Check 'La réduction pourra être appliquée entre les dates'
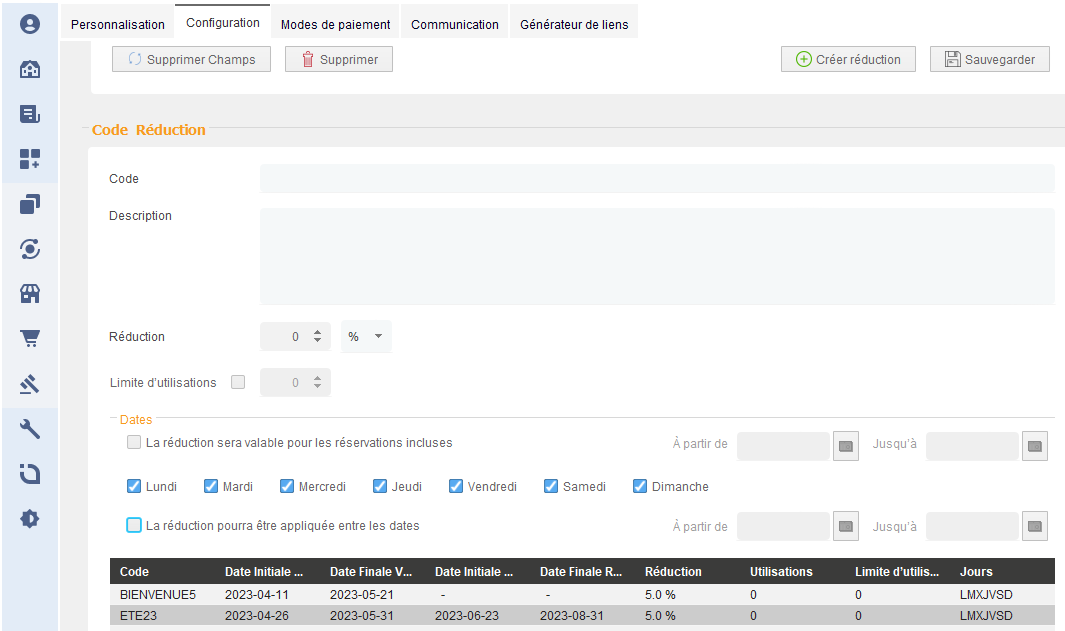 pyautogui.click(x=134, y=525)
